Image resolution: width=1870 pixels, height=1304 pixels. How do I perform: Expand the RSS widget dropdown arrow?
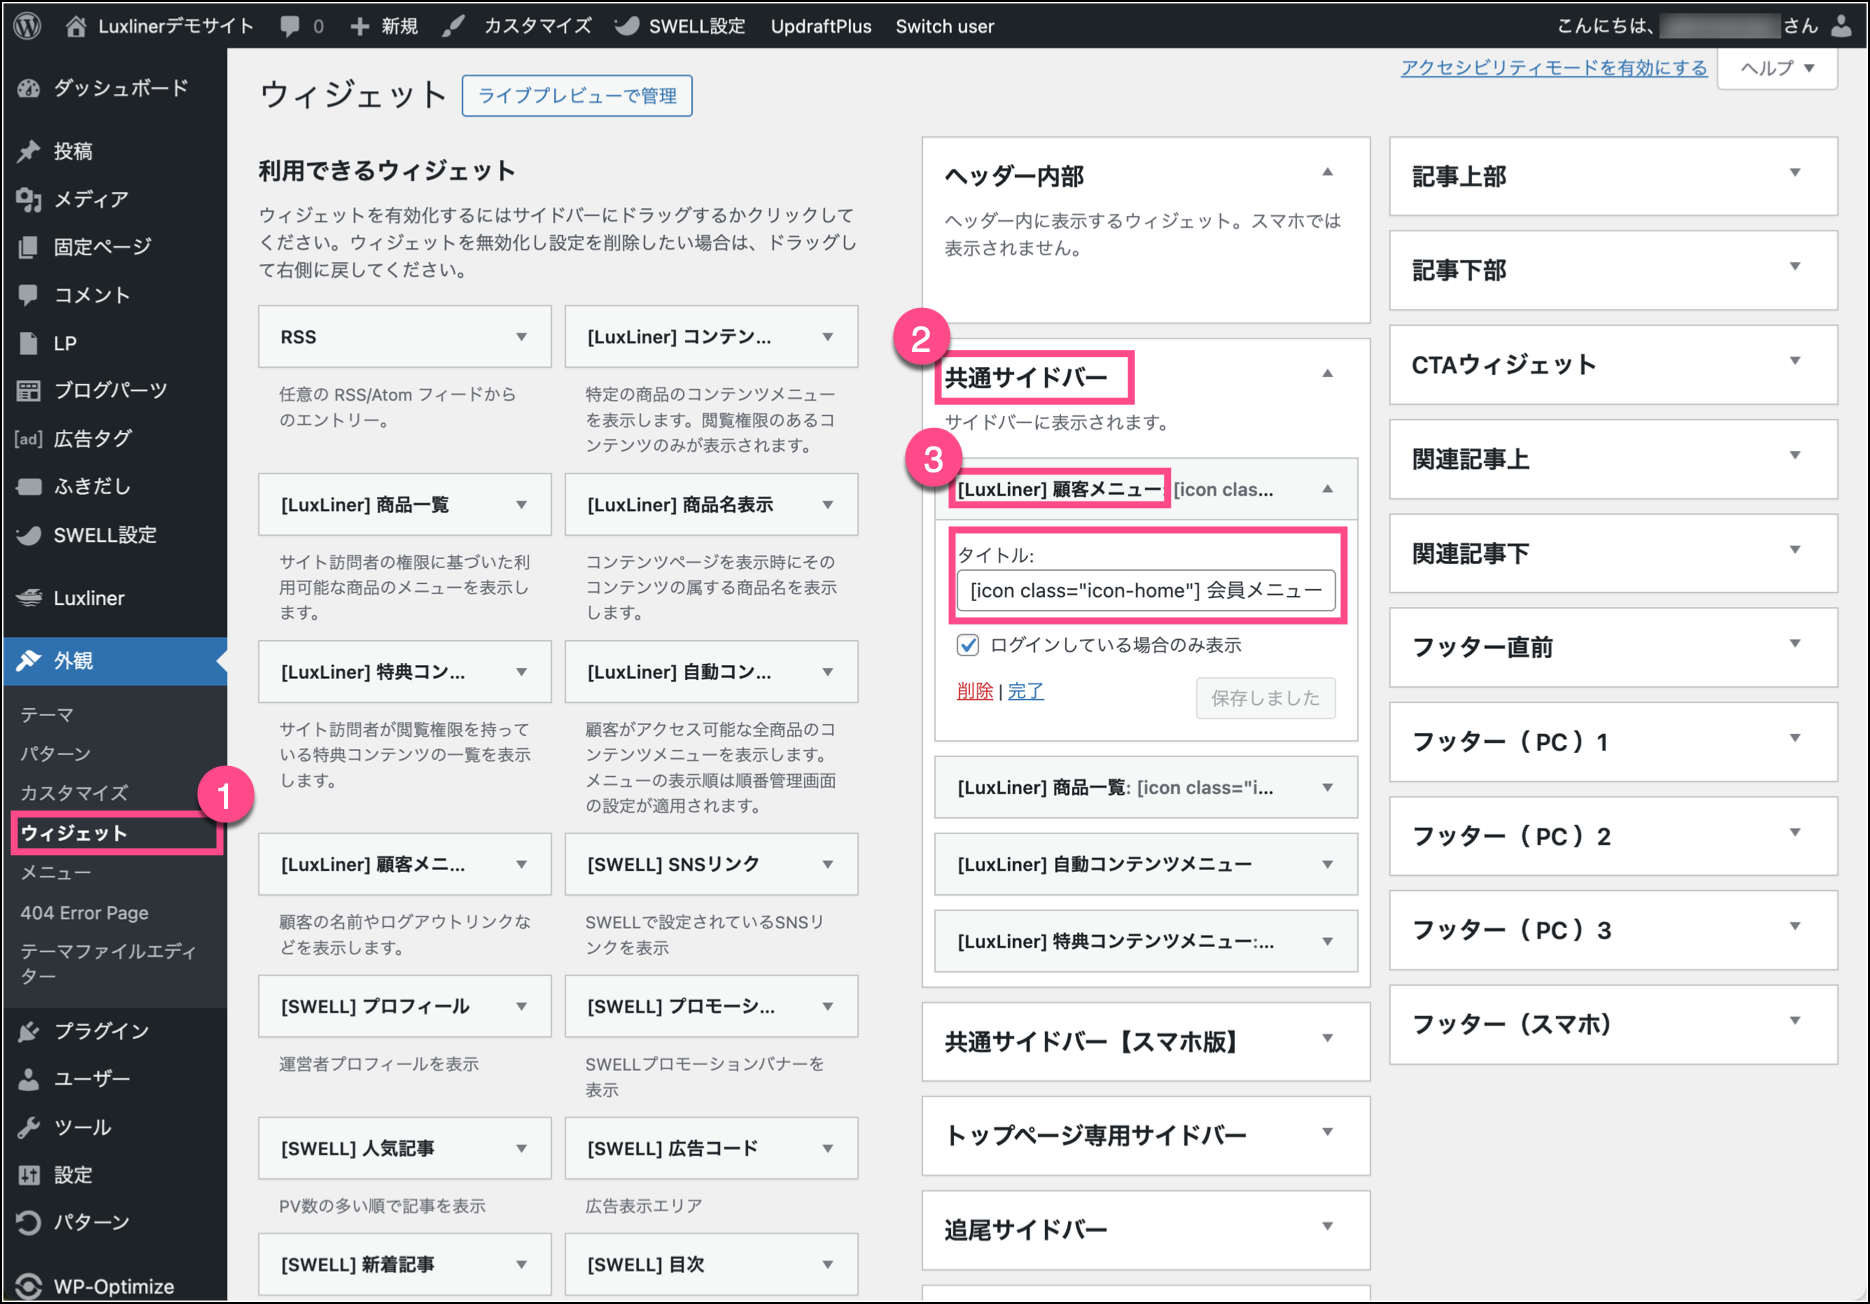coord(521,337)
